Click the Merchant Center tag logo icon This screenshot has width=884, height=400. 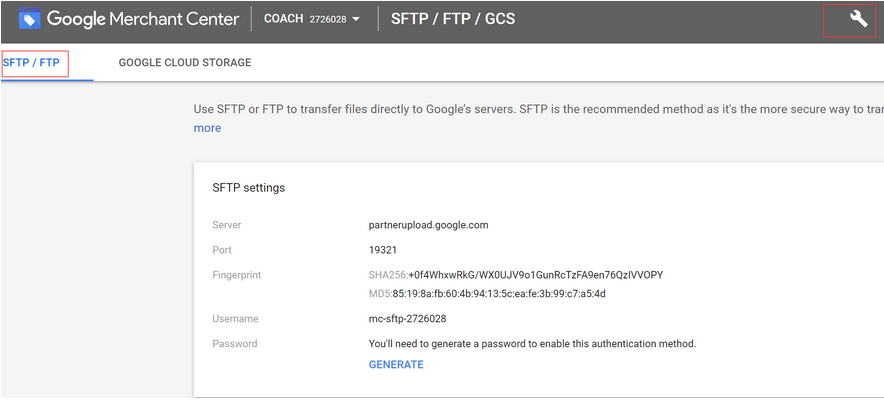pos(29,20)
